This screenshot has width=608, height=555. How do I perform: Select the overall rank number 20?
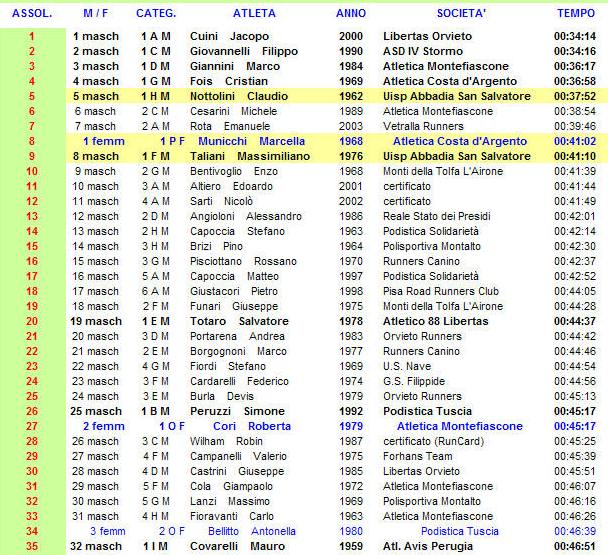32,322
